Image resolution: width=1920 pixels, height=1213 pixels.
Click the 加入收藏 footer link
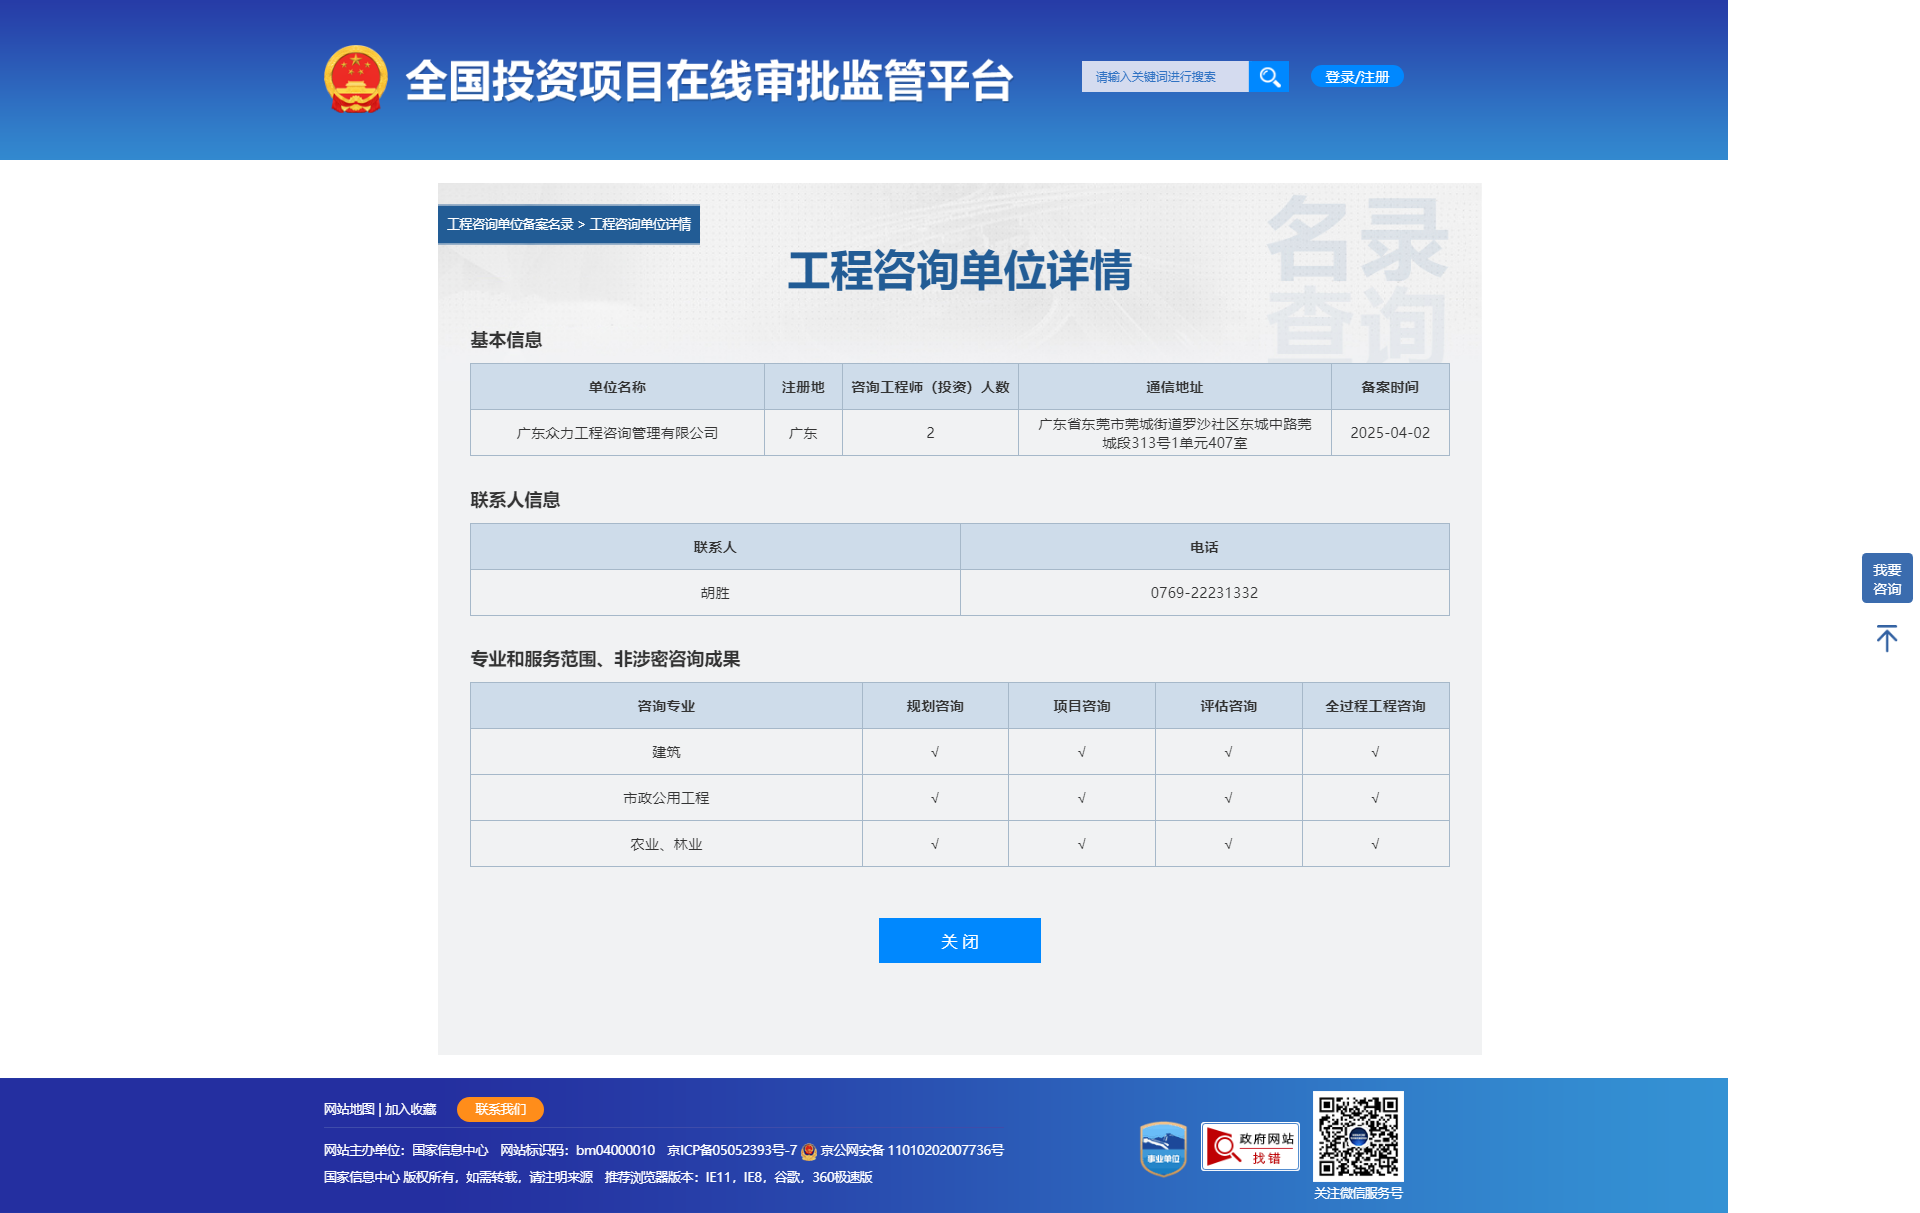coord(410,1109)
